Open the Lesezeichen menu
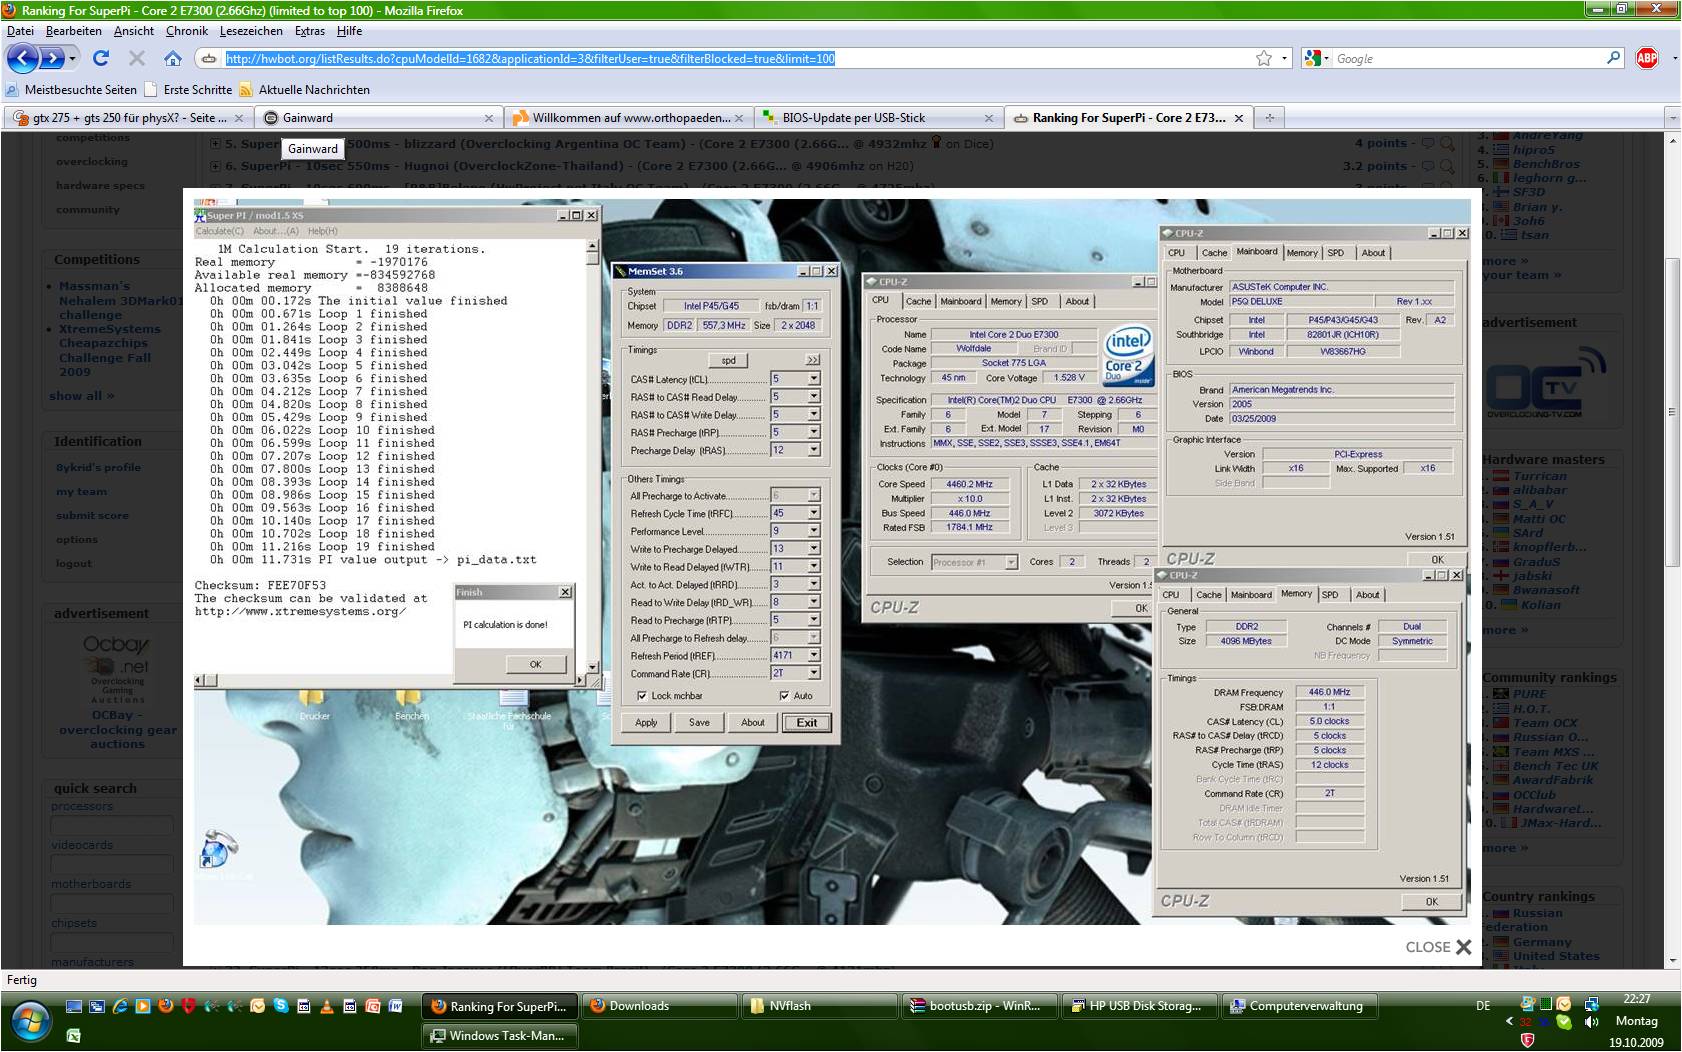Viewport: 1682px width, 1052px height. click(x=251, y=31)
